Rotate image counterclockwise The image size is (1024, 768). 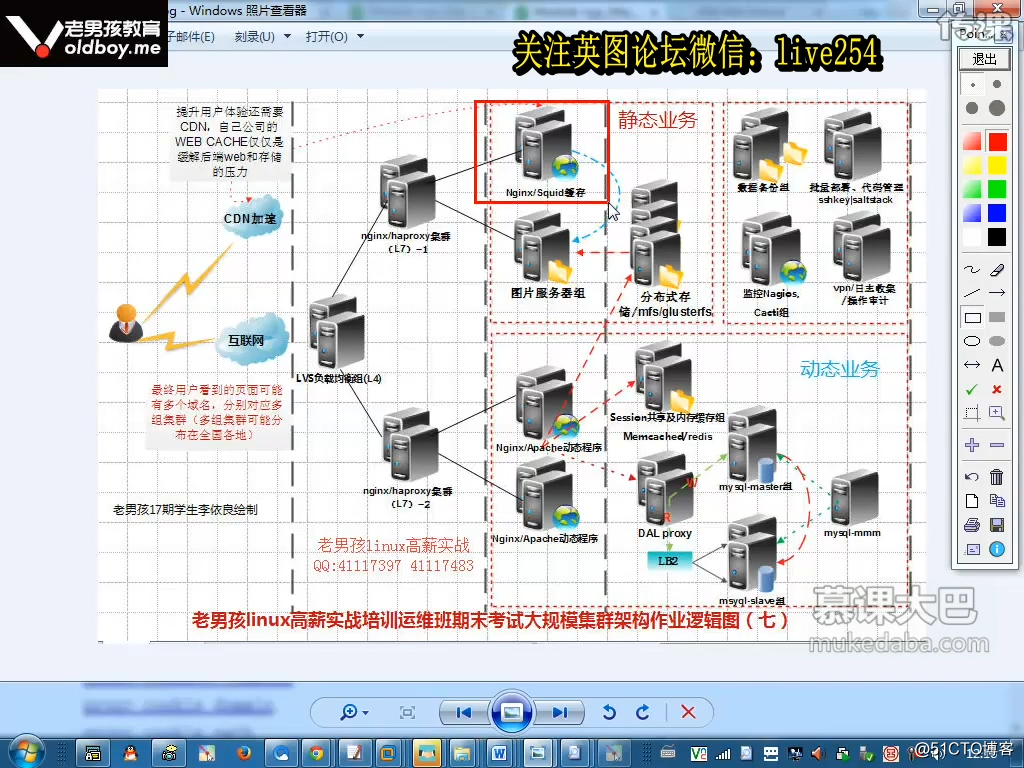point(609,712)
